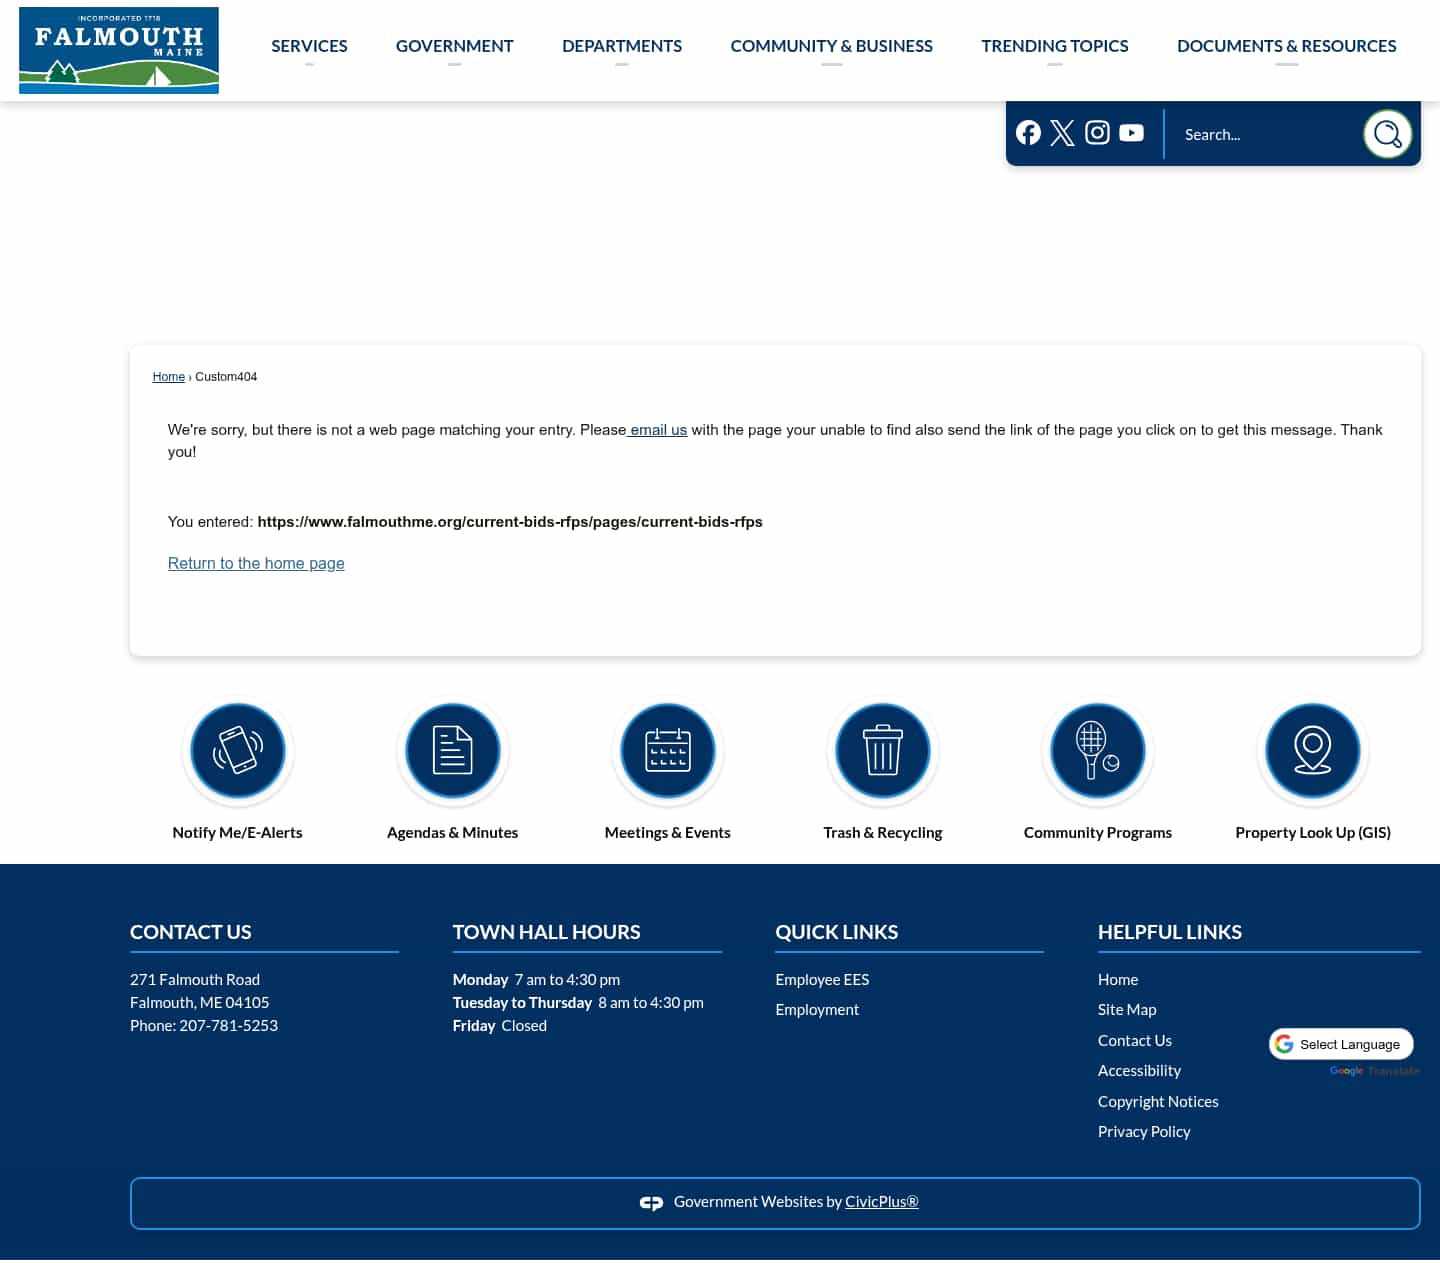Image resolution: width=1440 pixels, height=1263 pixels.
Task: Open the Facebook social icon
Action: 1028,132
